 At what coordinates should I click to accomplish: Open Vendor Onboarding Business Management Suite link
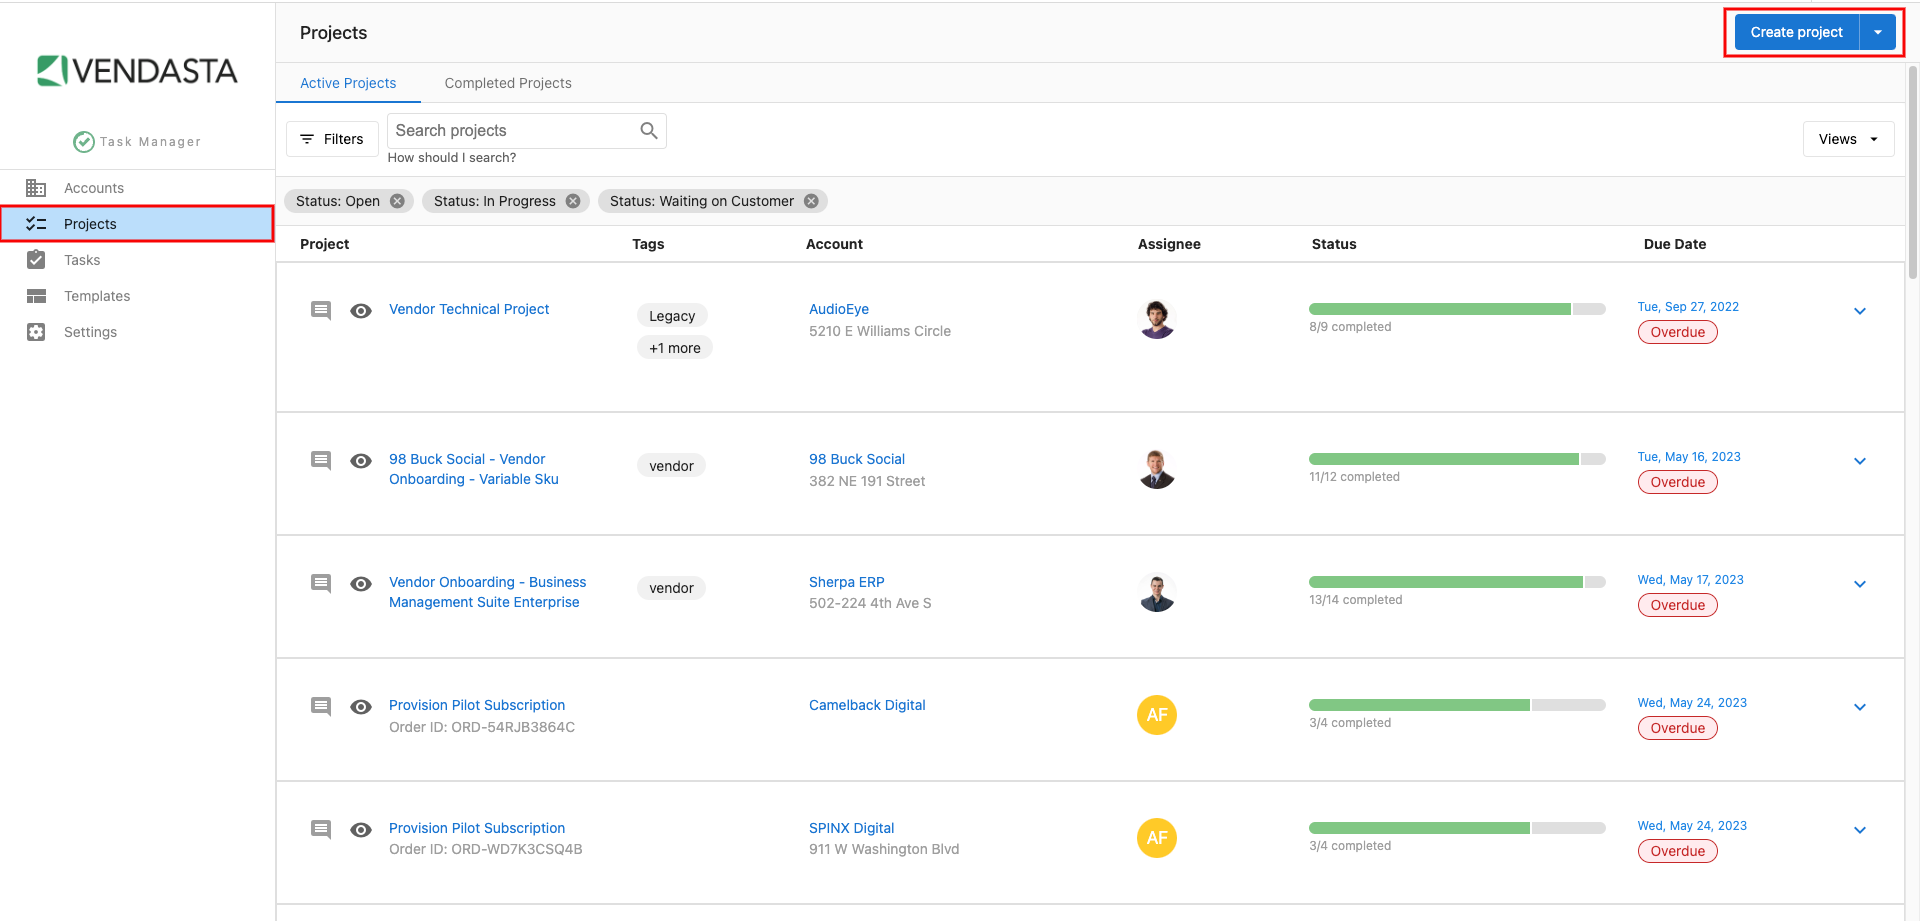coord(487,592)
